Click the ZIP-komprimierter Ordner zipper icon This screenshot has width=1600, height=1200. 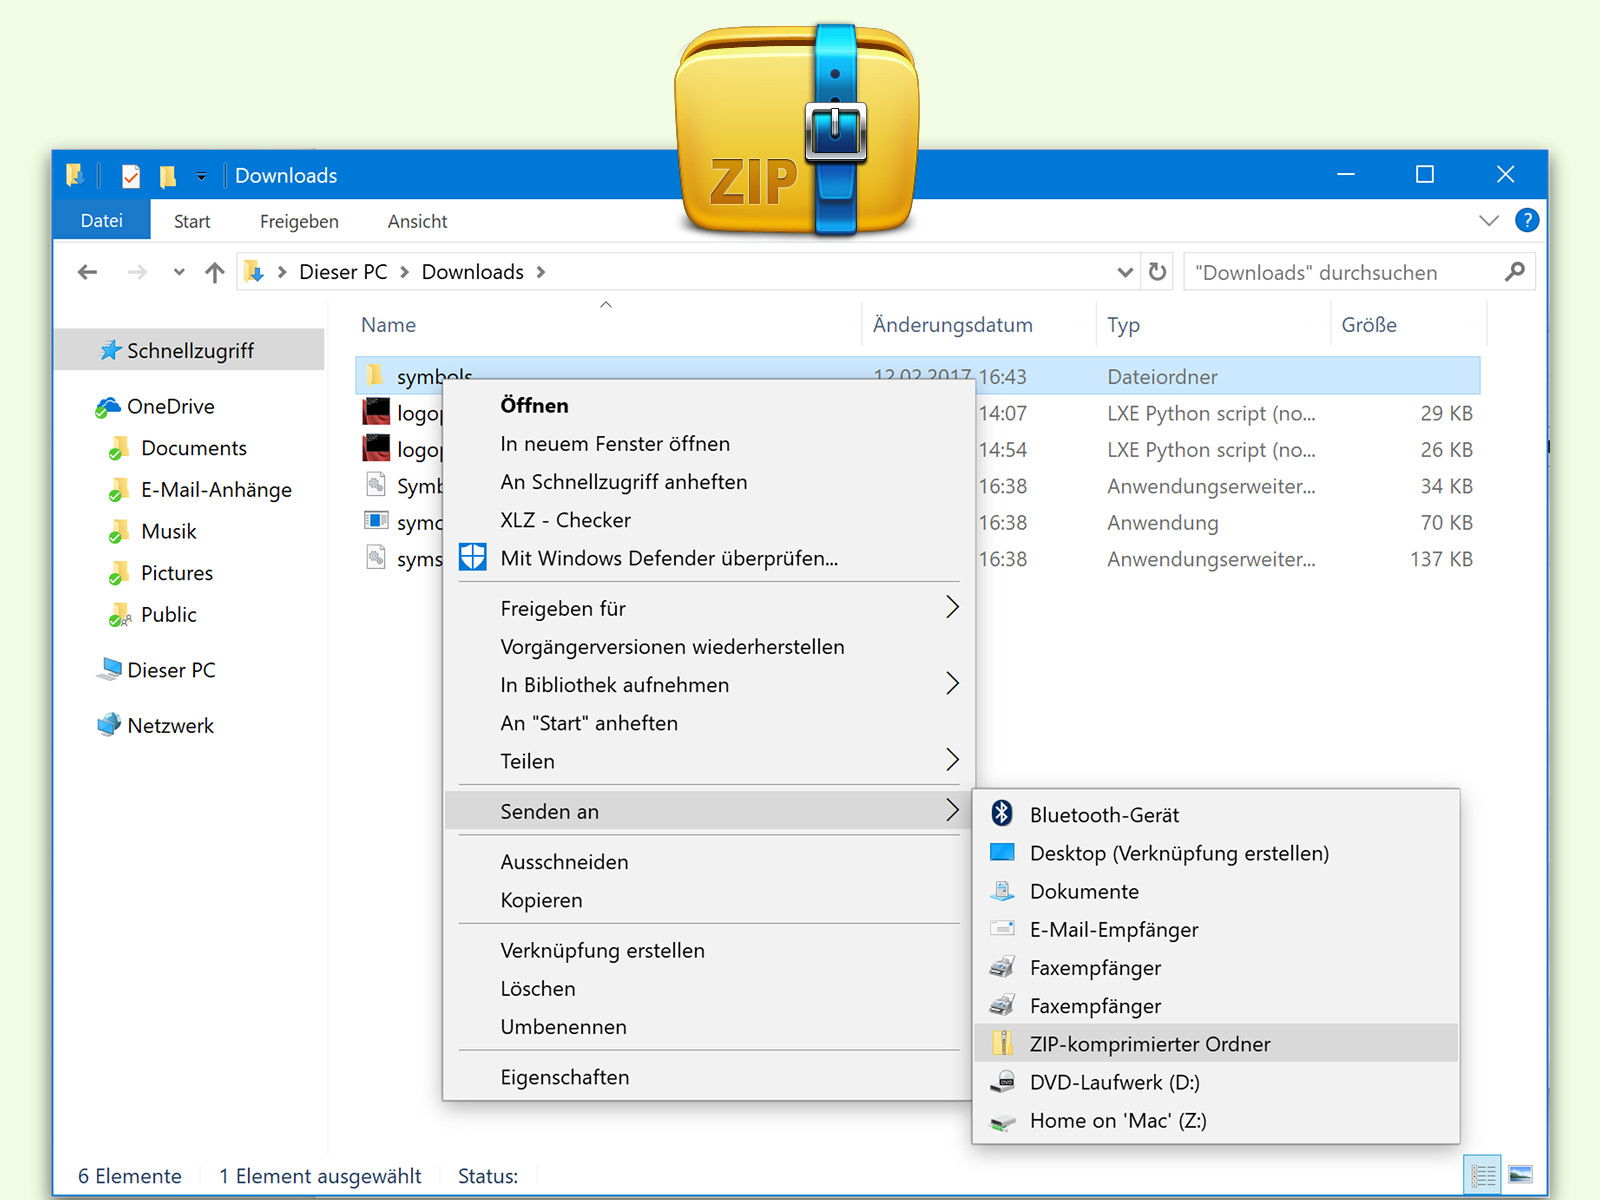tap(1002, 1043)
